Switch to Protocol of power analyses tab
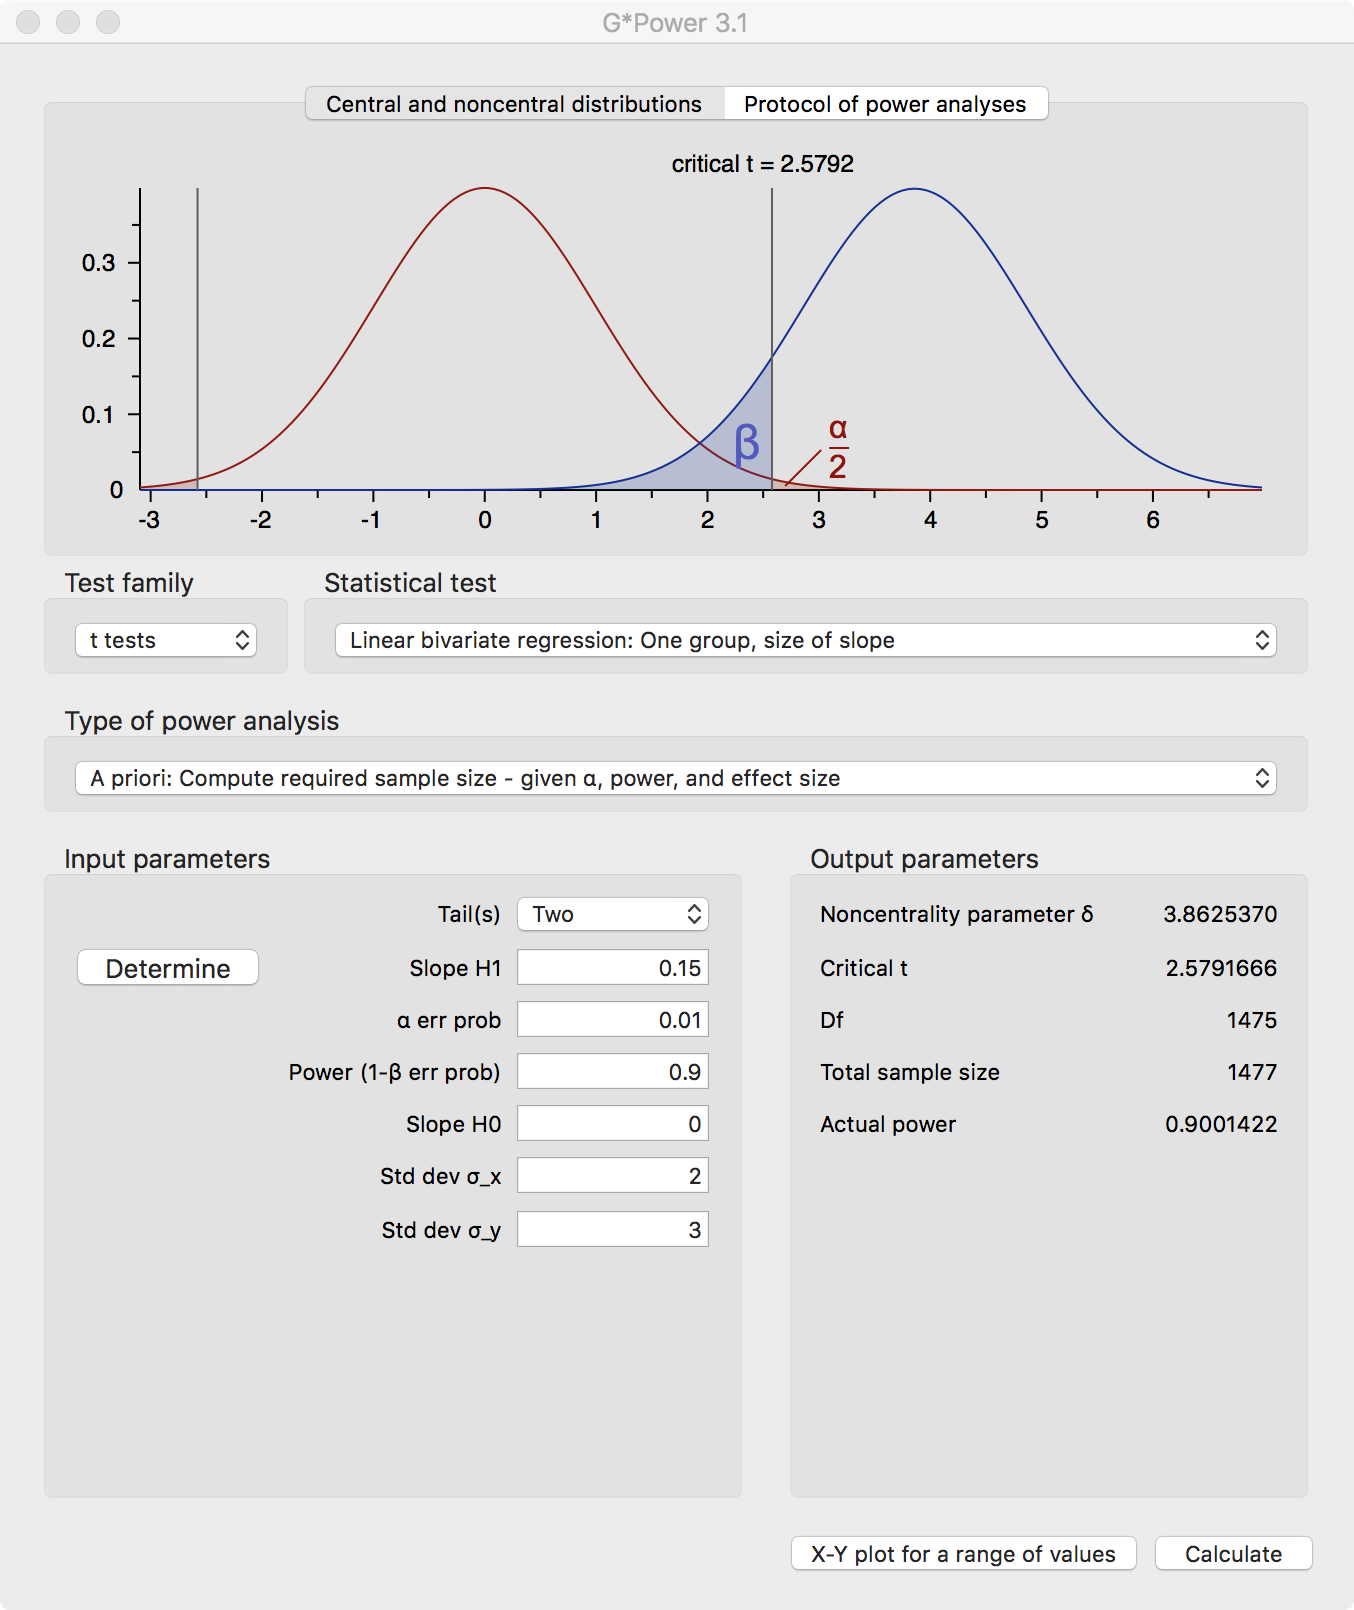 pos(885,104)
